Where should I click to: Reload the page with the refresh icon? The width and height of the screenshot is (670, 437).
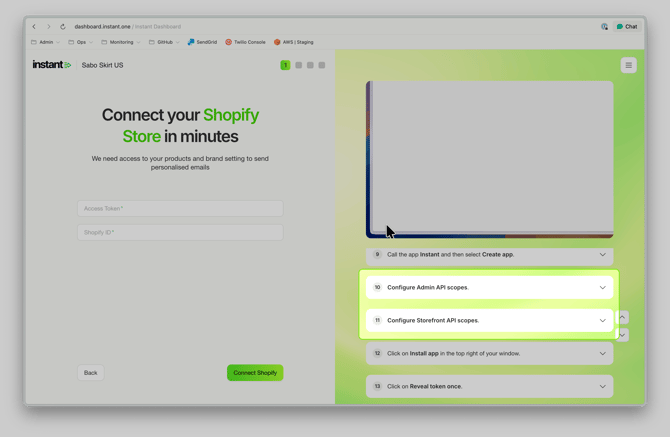point(63,27)
